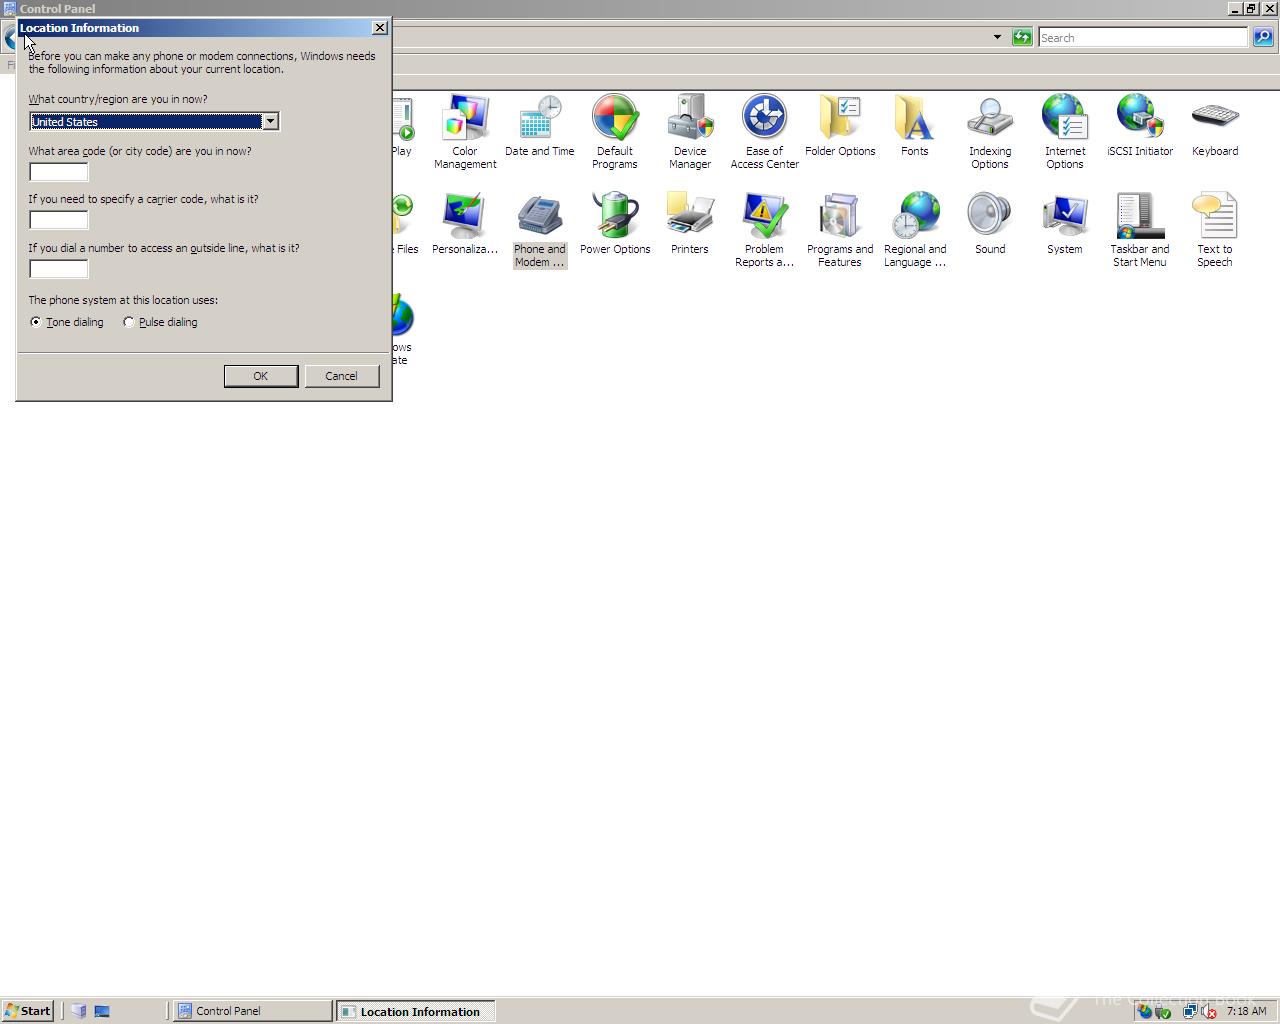Screen dimensions: 1280x1024
Task: Click Location Information taskbar button
Action: (416, 1011)
